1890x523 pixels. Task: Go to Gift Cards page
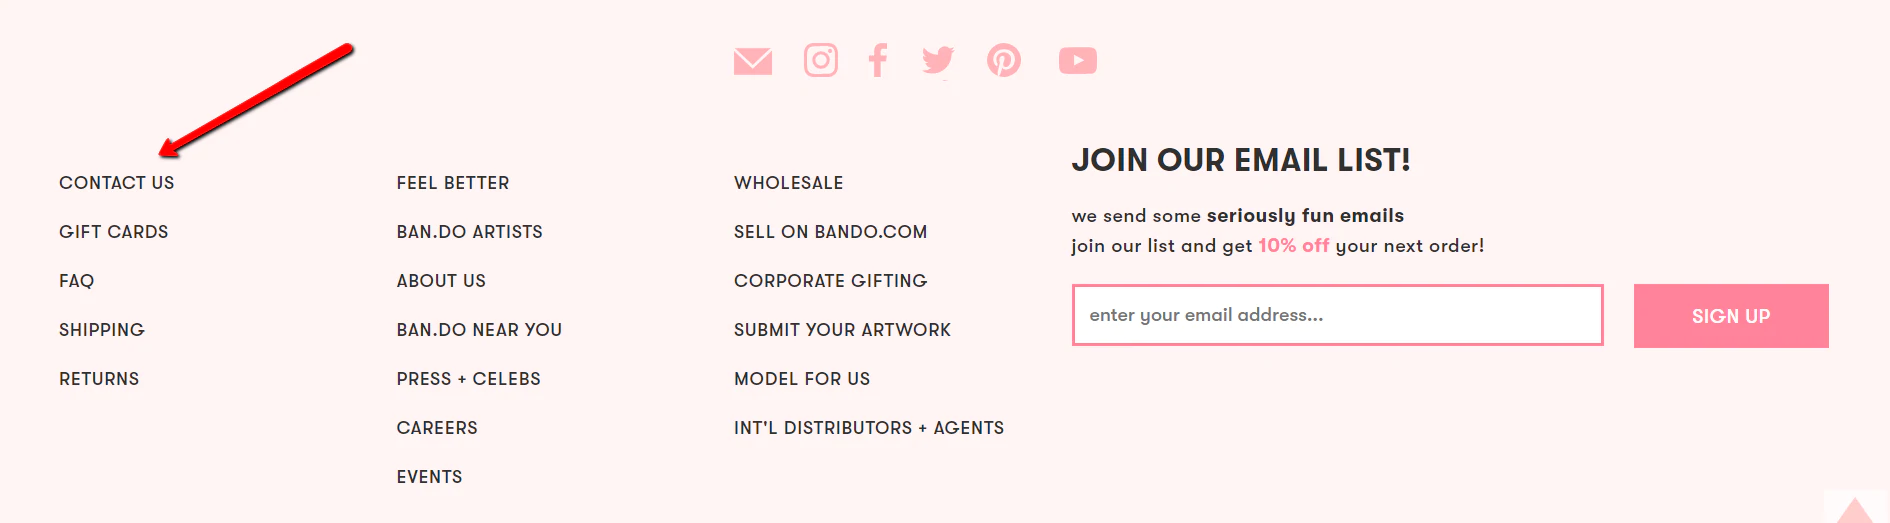113,232
